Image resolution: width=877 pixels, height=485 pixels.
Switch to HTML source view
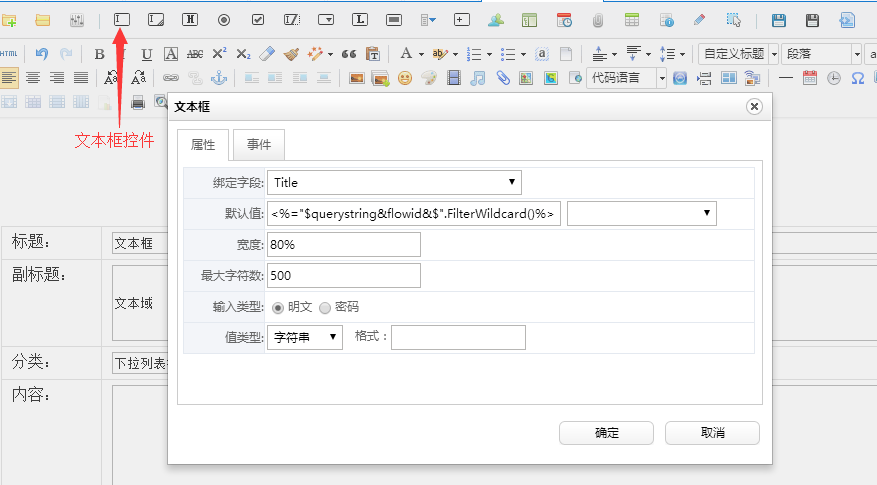tap(9, 54)
